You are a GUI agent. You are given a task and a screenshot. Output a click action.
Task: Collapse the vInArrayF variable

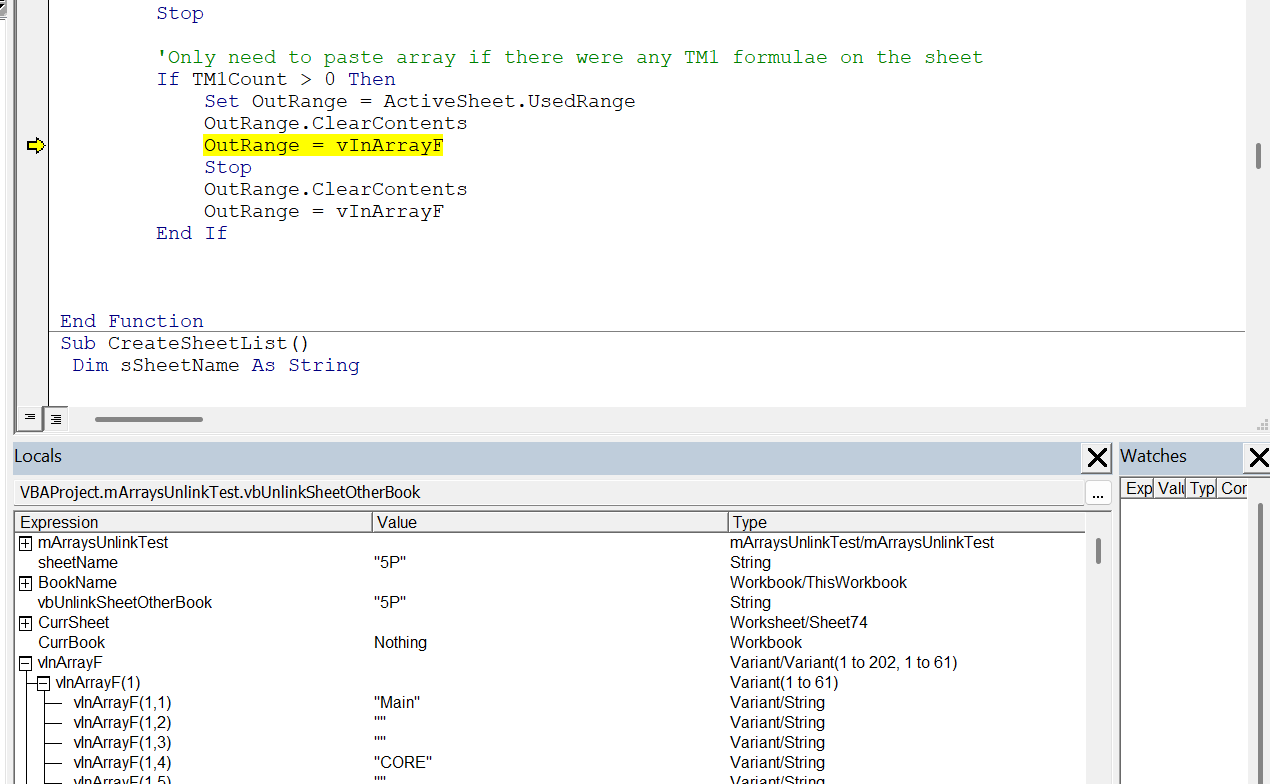click(26, 663)
